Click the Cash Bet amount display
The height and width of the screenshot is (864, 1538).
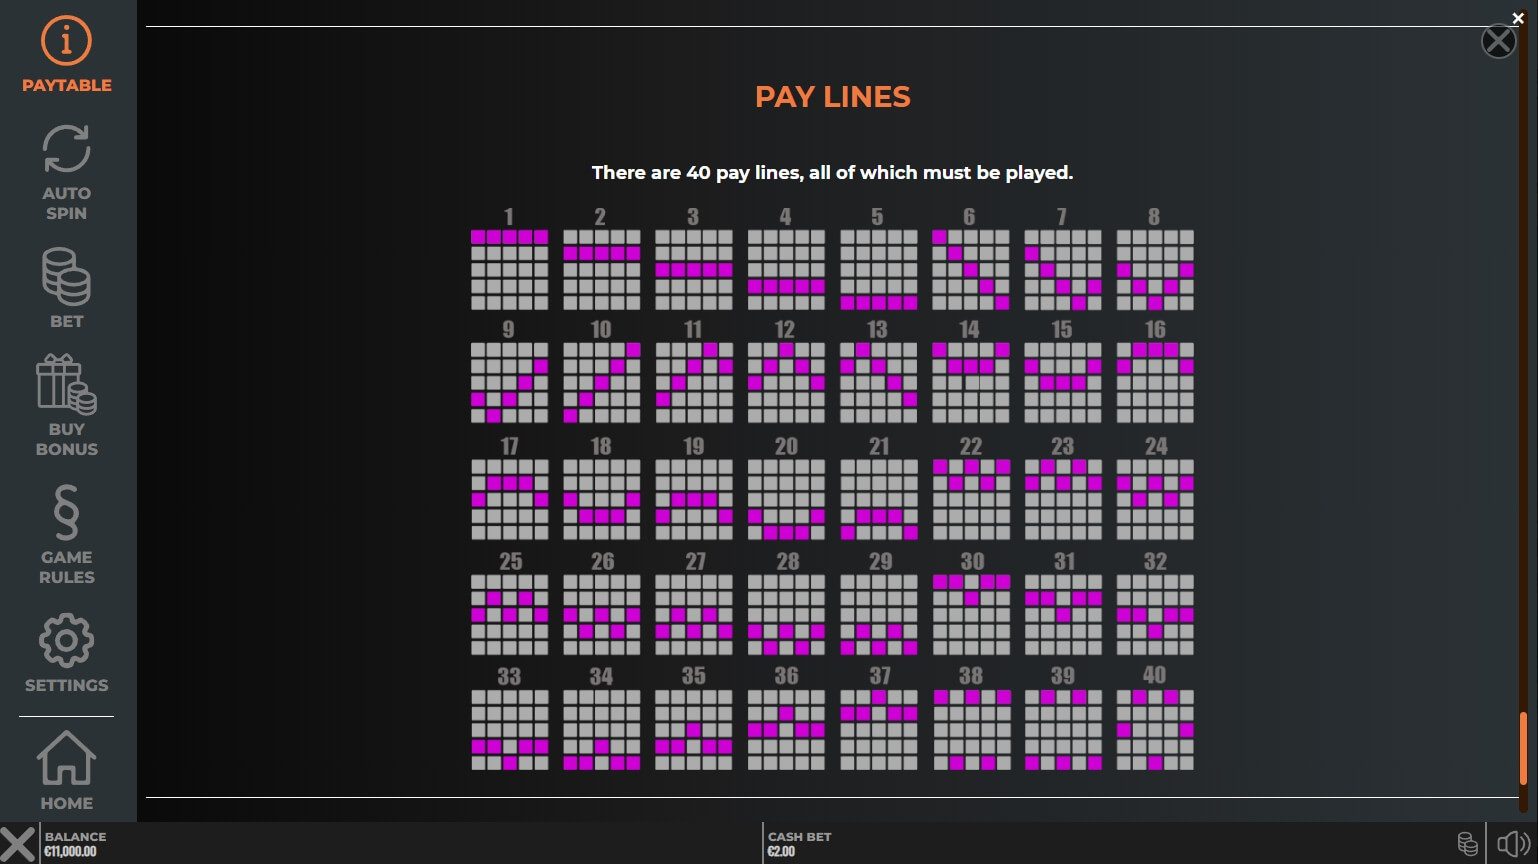pos(782,851)
